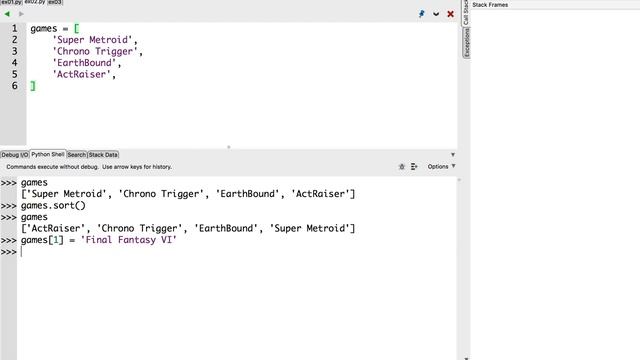Click the bug debug-mode icon in shell toolbar
Image resolution: width=640 pixels, height=360 pixels.
[x=402, y=167]
